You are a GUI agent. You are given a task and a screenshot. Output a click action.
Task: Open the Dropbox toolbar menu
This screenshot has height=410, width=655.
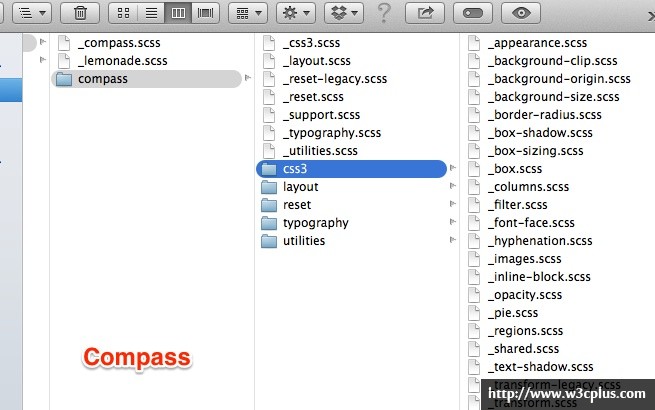tap(344, 13)
